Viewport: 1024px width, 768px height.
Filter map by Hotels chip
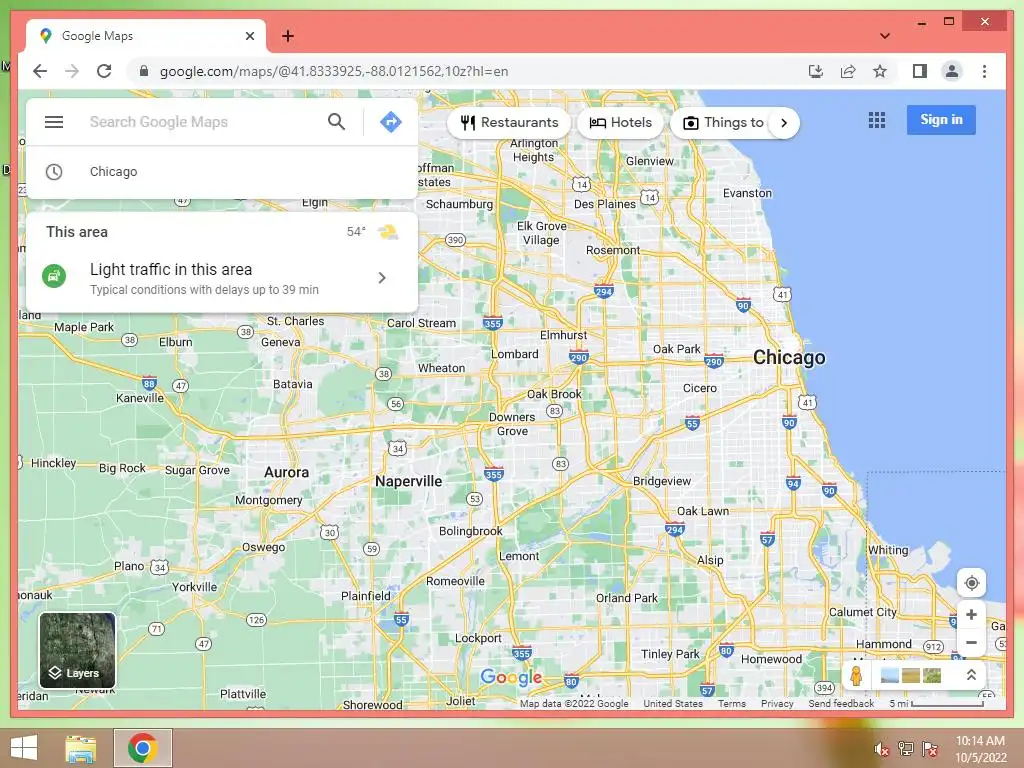[x=620, y=123]
